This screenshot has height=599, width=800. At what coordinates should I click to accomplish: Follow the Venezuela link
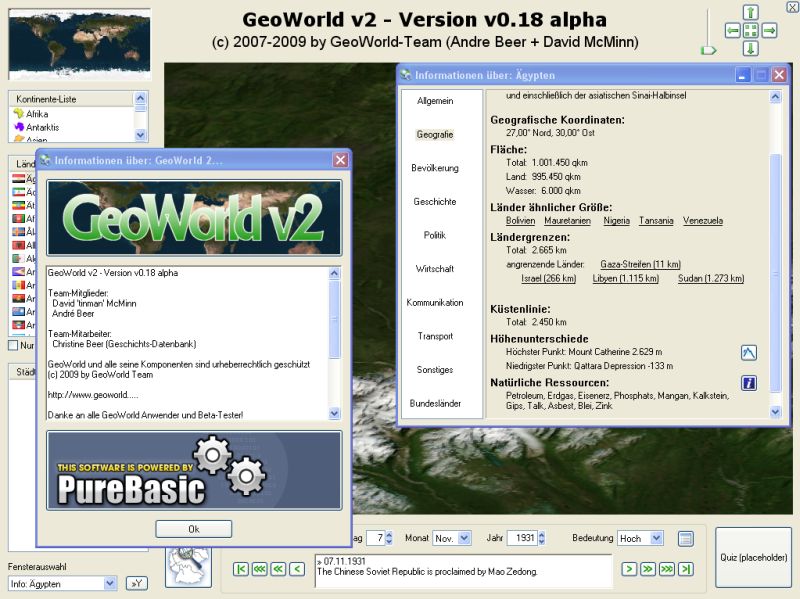coord(703,221)
